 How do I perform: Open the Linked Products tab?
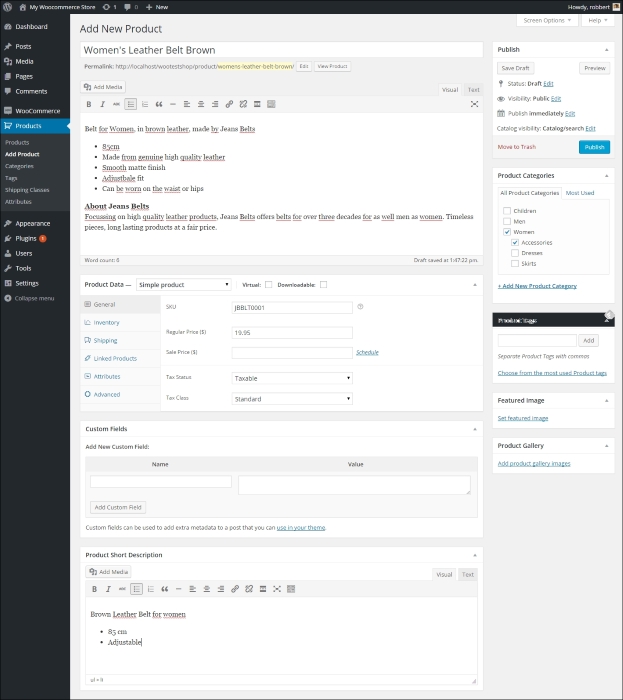click(120, 358)
